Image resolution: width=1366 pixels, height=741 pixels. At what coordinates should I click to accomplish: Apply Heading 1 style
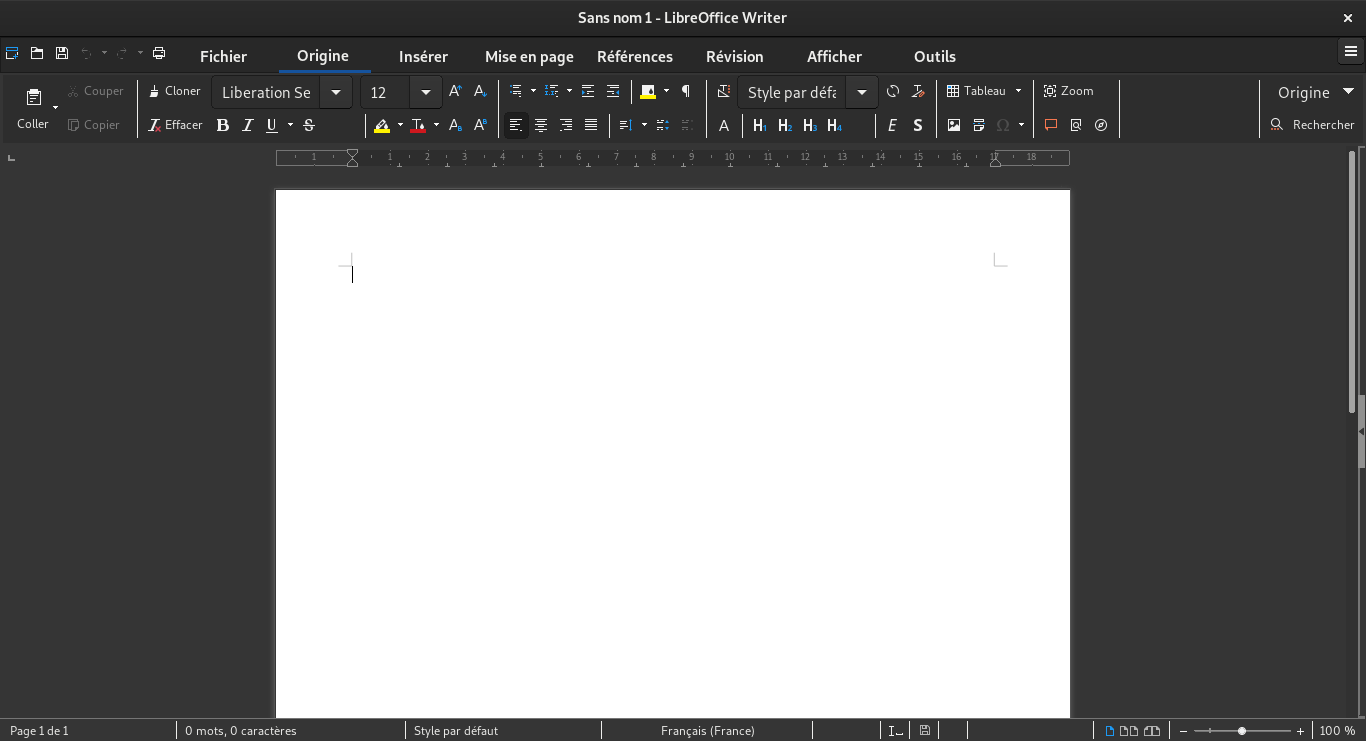759,125
